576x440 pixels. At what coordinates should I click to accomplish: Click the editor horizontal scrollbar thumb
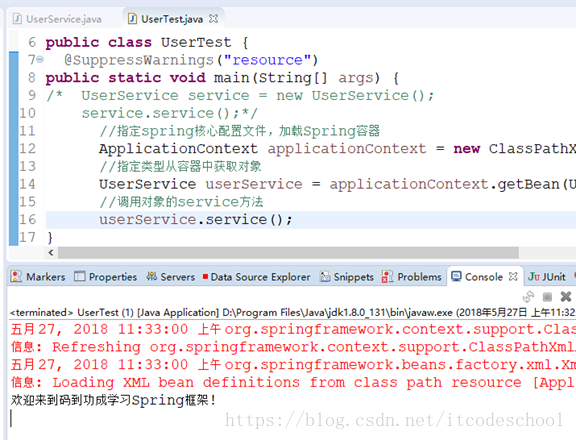pos(288,253)
